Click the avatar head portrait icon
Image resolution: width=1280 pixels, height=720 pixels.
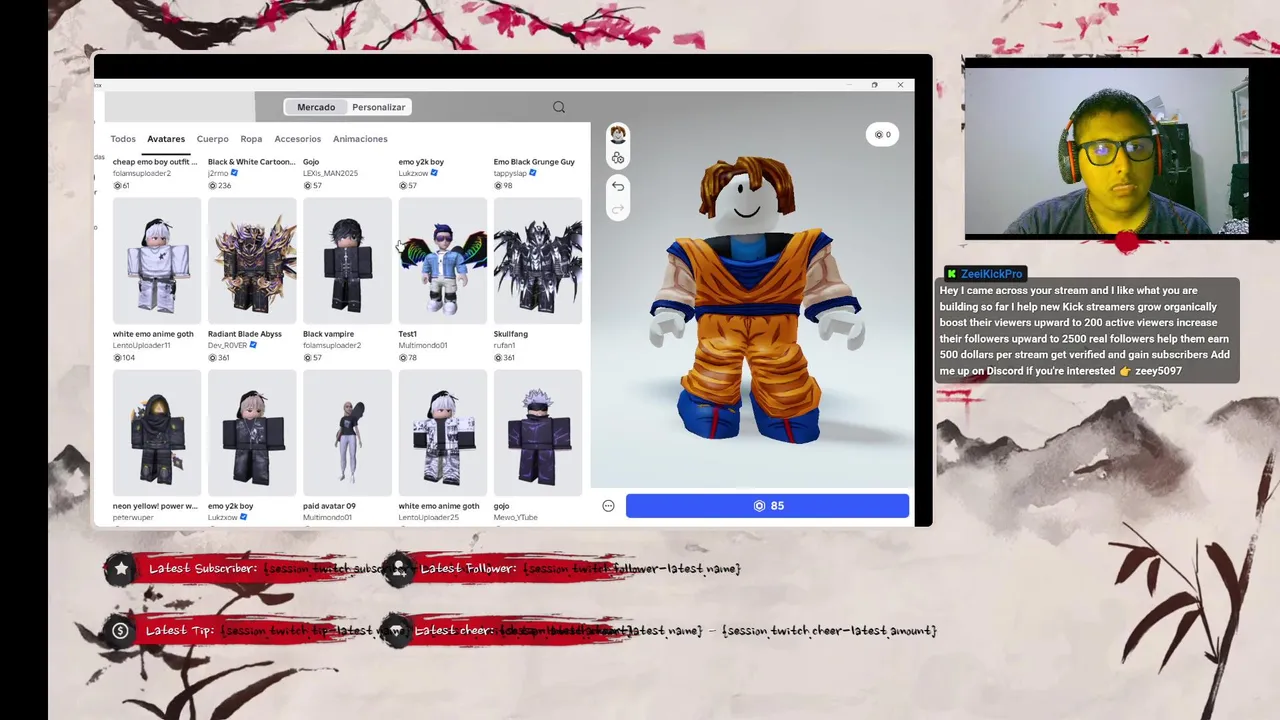coord(618,135)
